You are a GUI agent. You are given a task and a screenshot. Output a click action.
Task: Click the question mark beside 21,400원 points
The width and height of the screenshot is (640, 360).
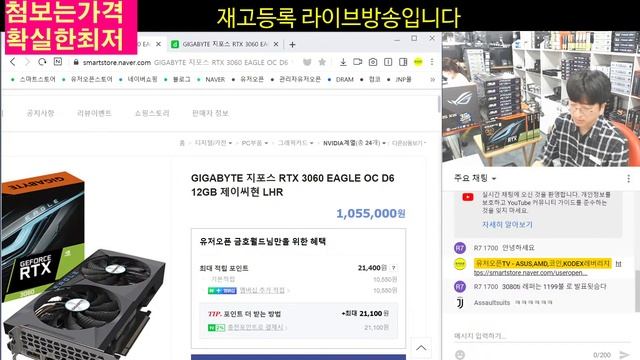[x=393, y=268]
